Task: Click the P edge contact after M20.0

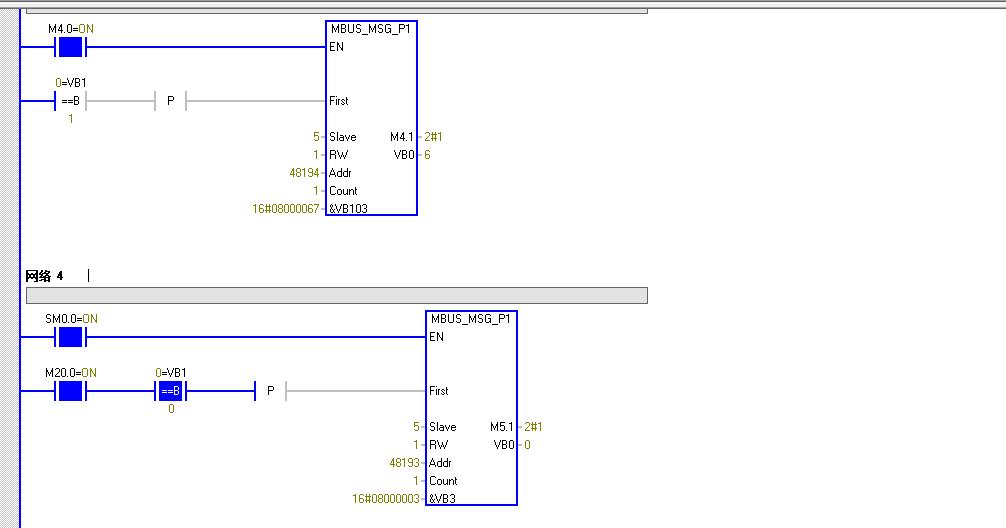Action: pos(270,391)
